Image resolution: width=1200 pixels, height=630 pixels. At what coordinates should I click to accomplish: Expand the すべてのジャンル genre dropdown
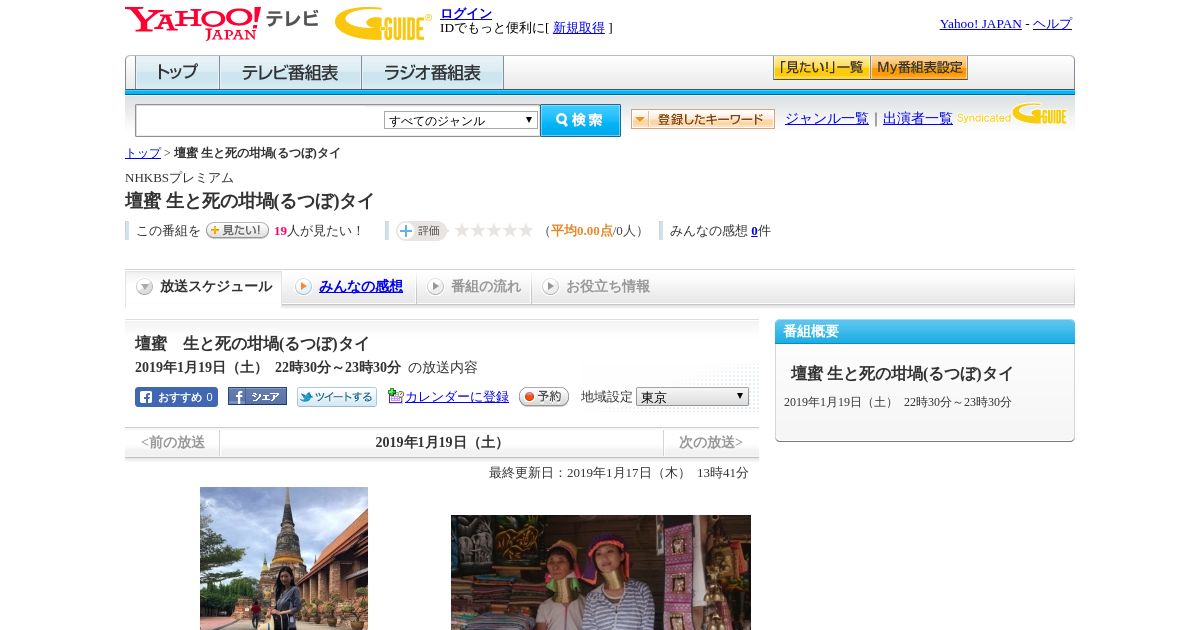click(461, 120)
